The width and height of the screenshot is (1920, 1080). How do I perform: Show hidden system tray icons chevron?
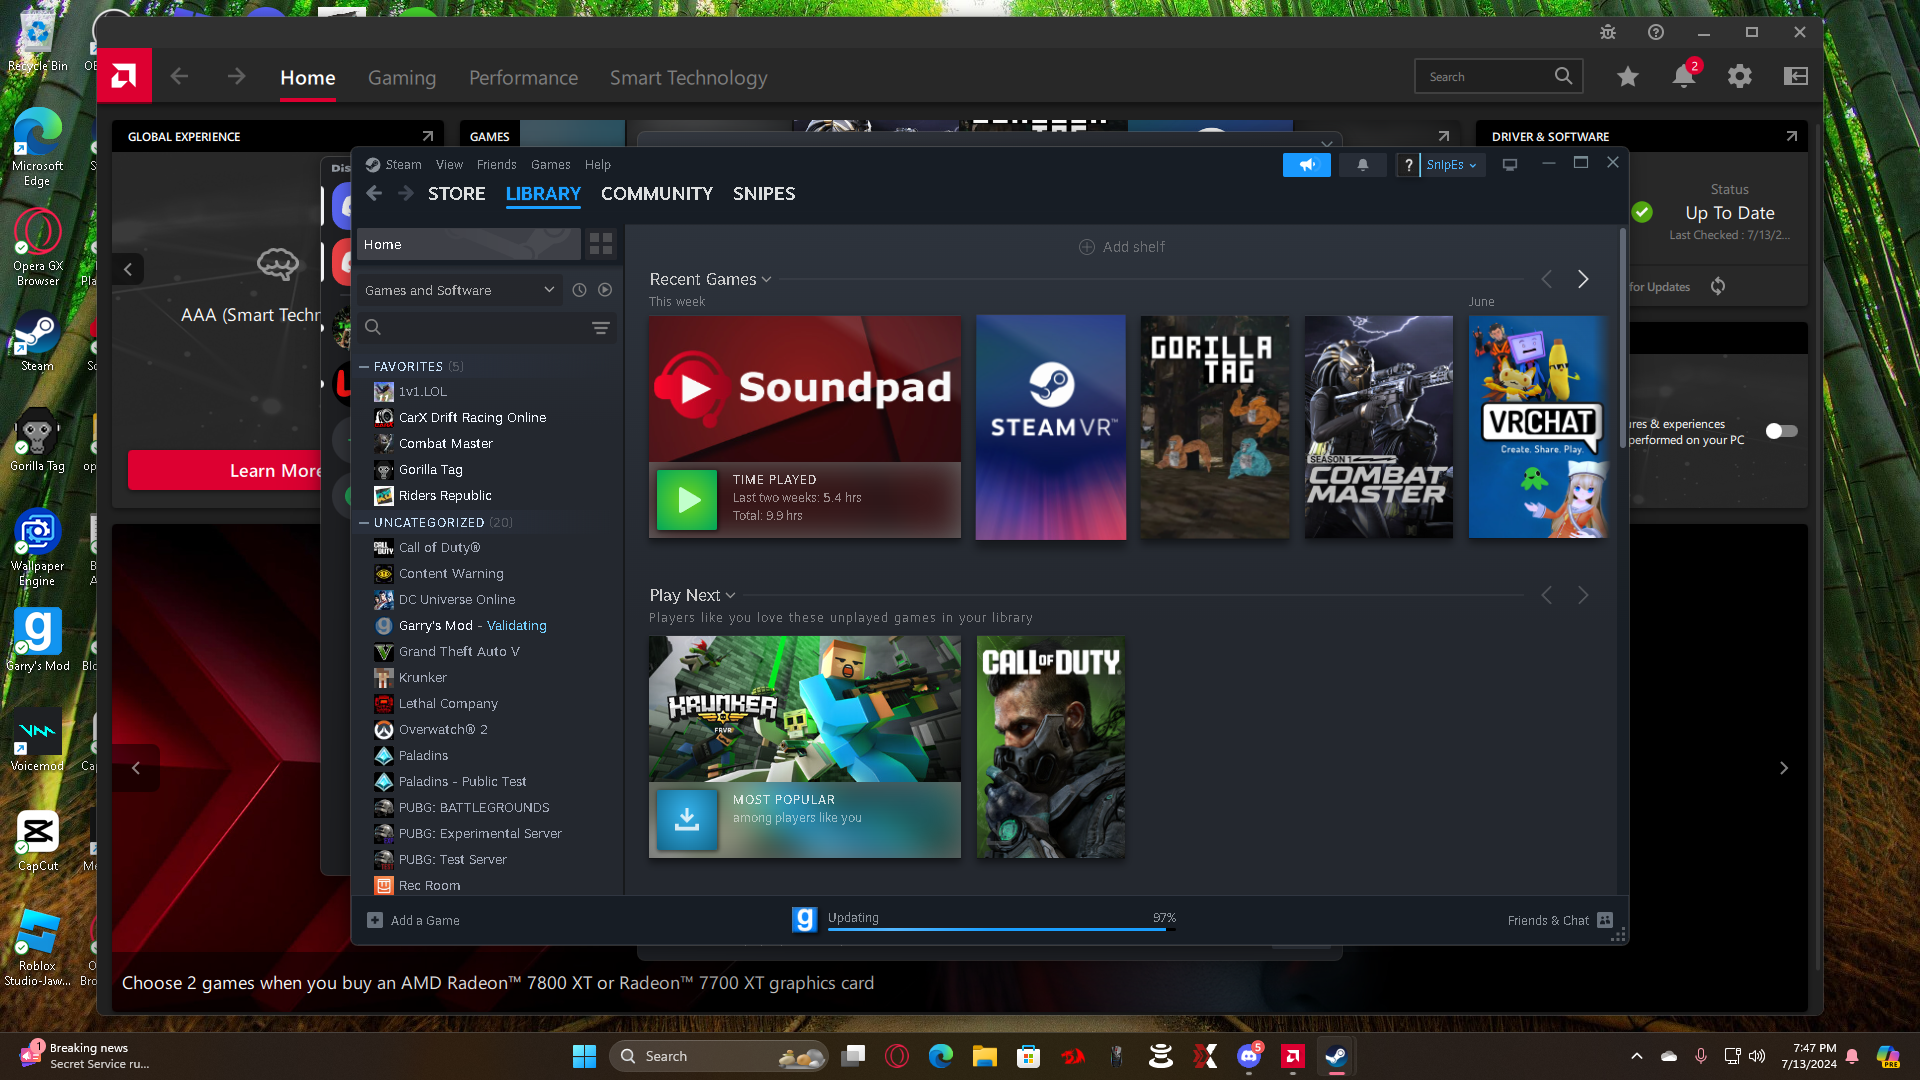point(1637,1056)
